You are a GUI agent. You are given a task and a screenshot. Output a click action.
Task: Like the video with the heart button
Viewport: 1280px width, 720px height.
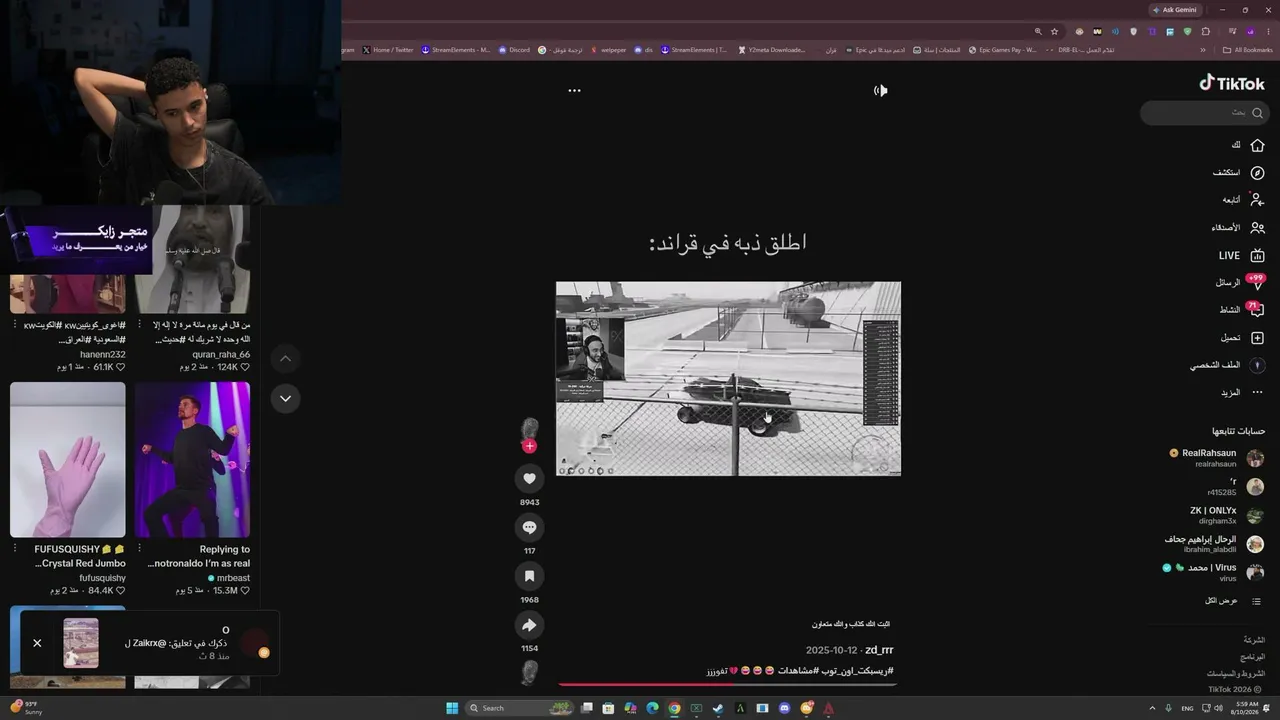pos(530,478)
